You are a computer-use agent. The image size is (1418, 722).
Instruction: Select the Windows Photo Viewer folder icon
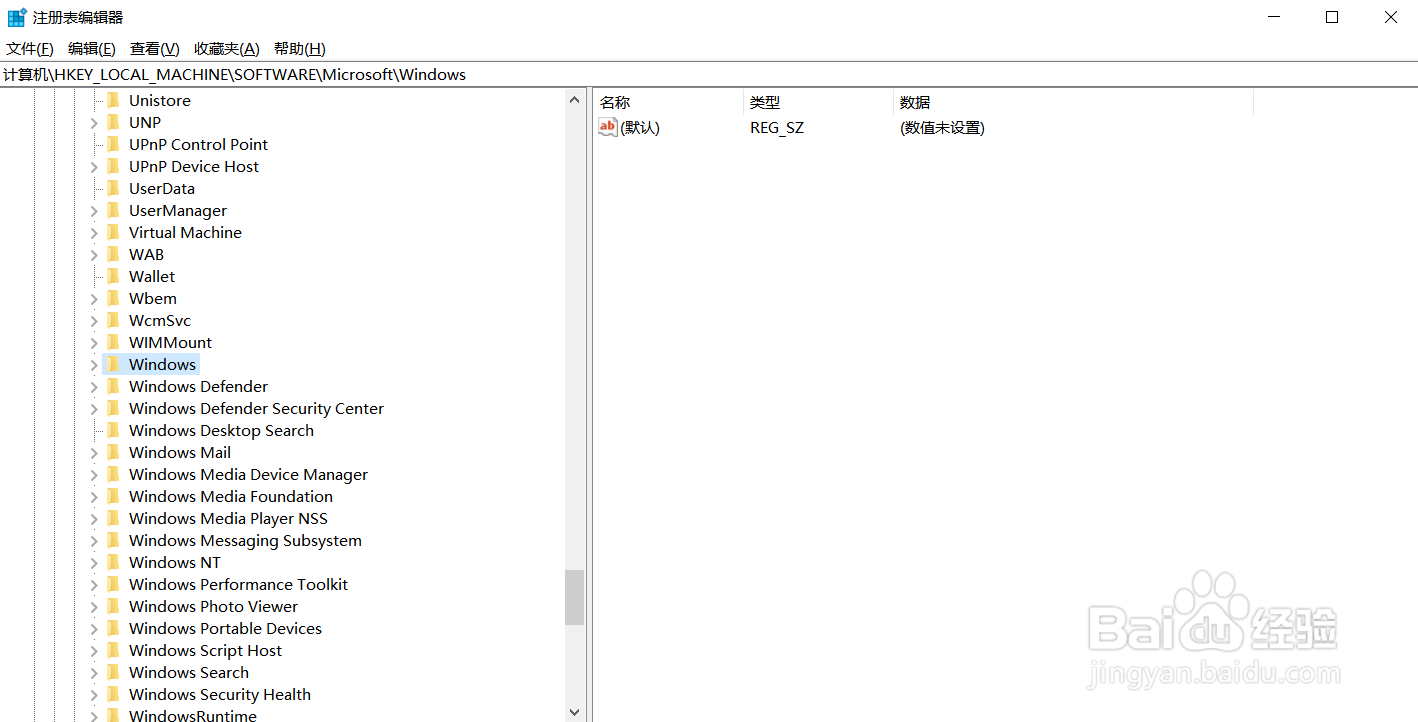(x=113, y=606)
